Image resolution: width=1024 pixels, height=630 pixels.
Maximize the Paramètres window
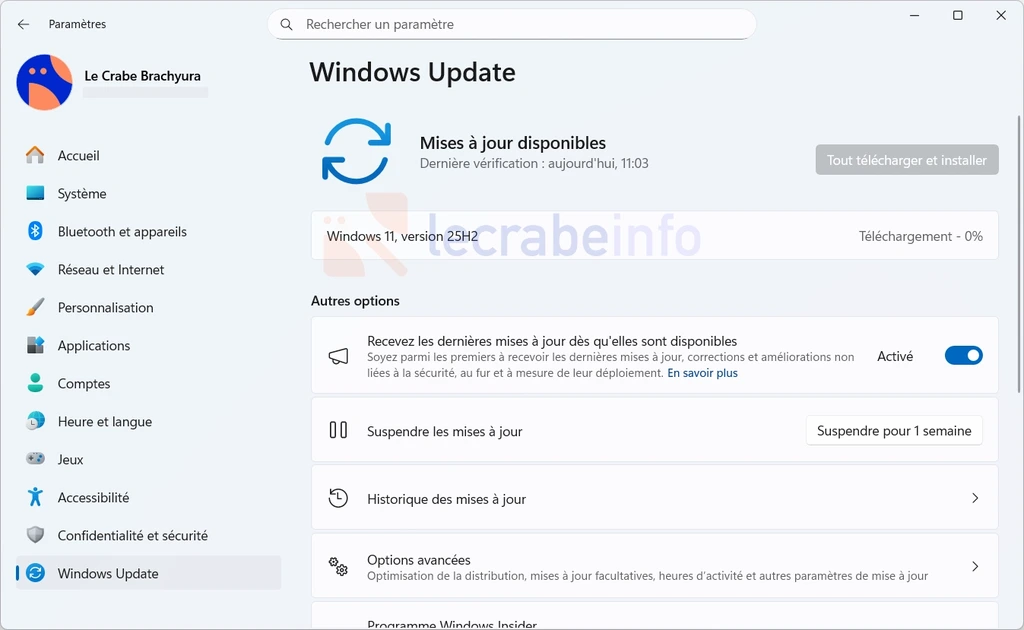tap(957, 15)
